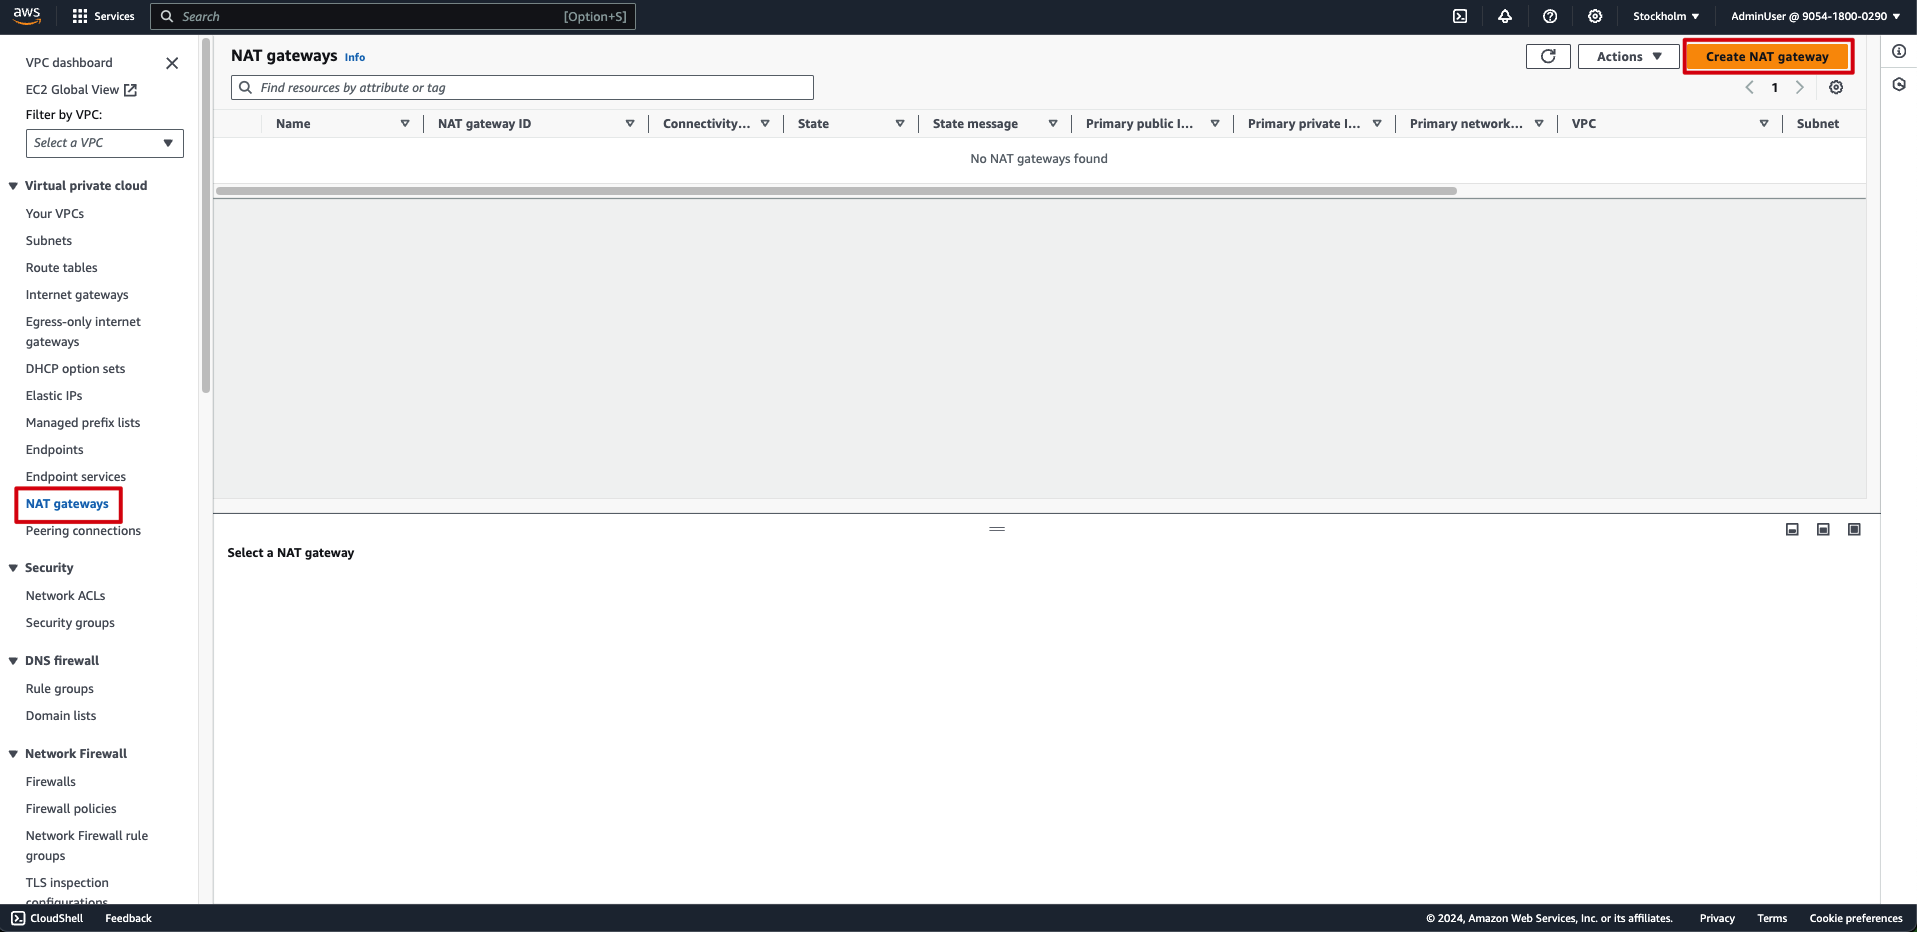Image resolution: width=1917 pixels, height=932 pixels.
Task: Switch details pane to full-screen view
Action: (1854, 529)
